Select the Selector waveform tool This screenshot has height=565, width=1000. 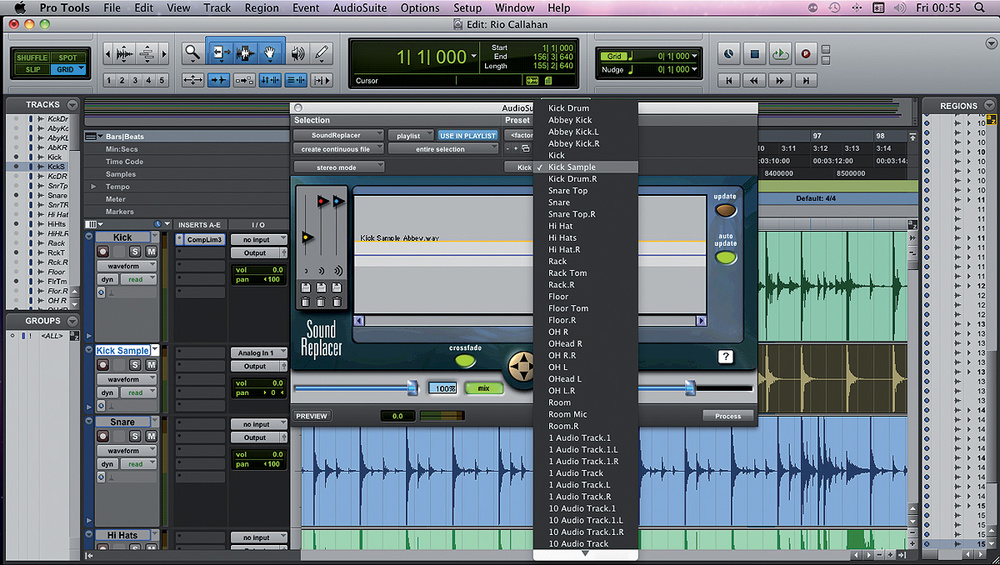(245, 54)
